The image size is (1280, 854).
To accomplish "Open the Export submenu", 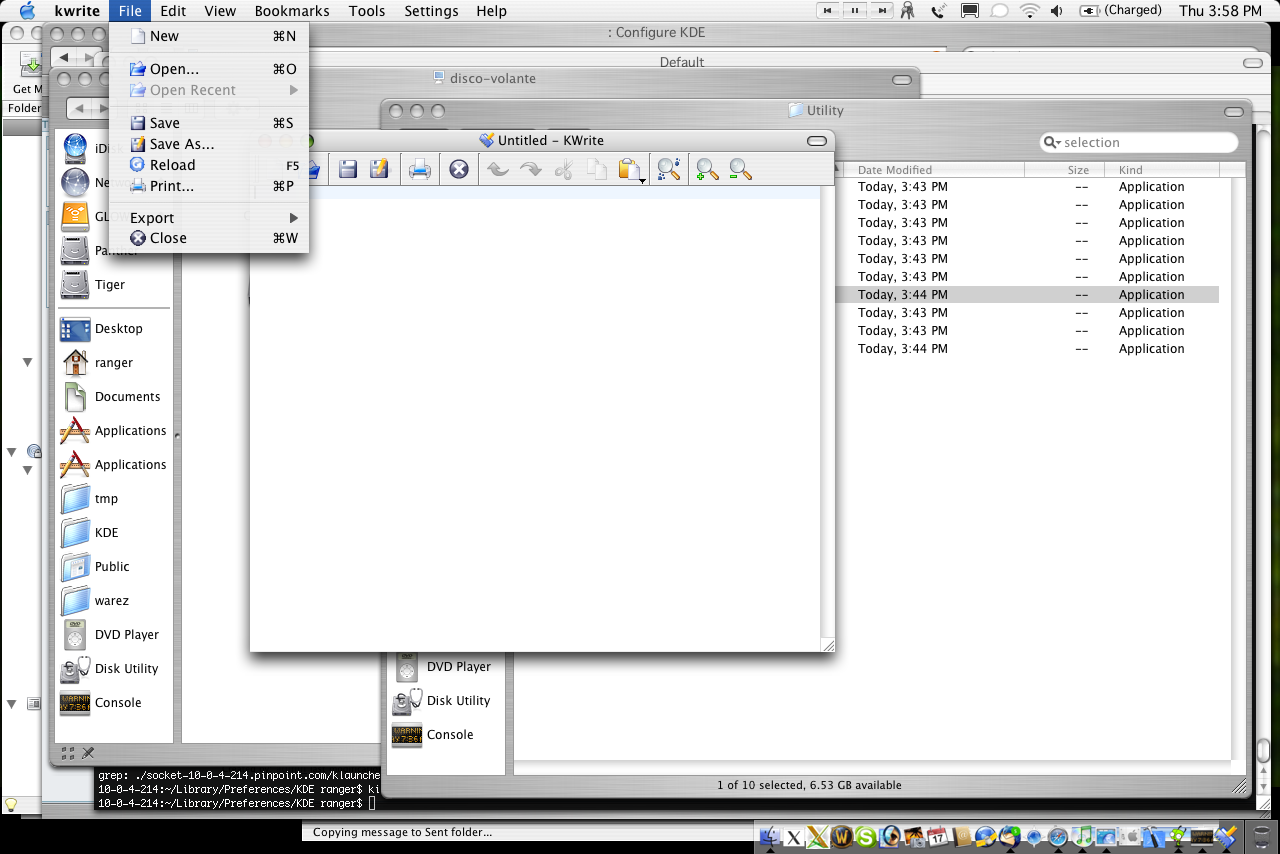I will [209, 218].
